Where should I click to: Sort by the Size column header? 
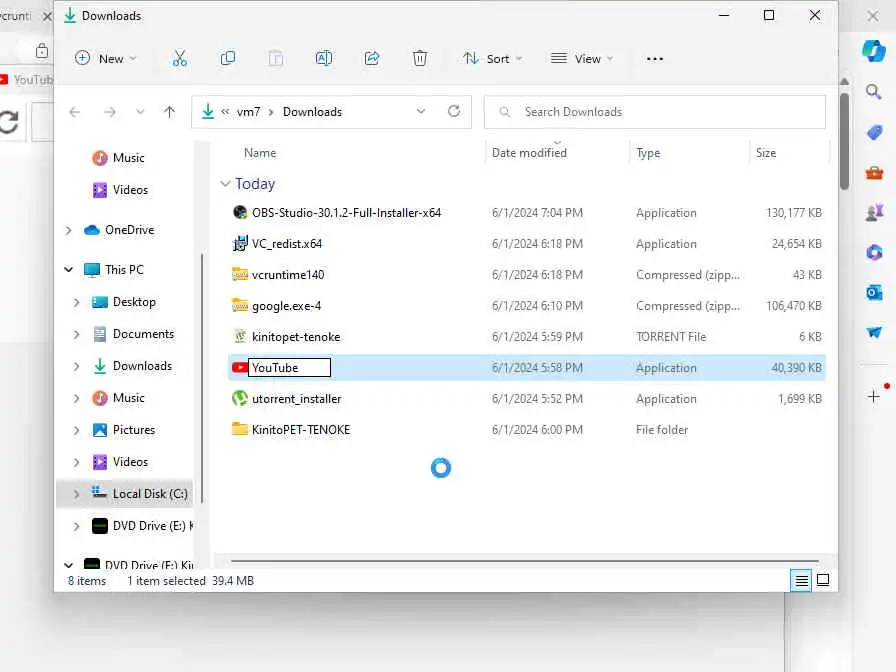(x=766, y=153)
